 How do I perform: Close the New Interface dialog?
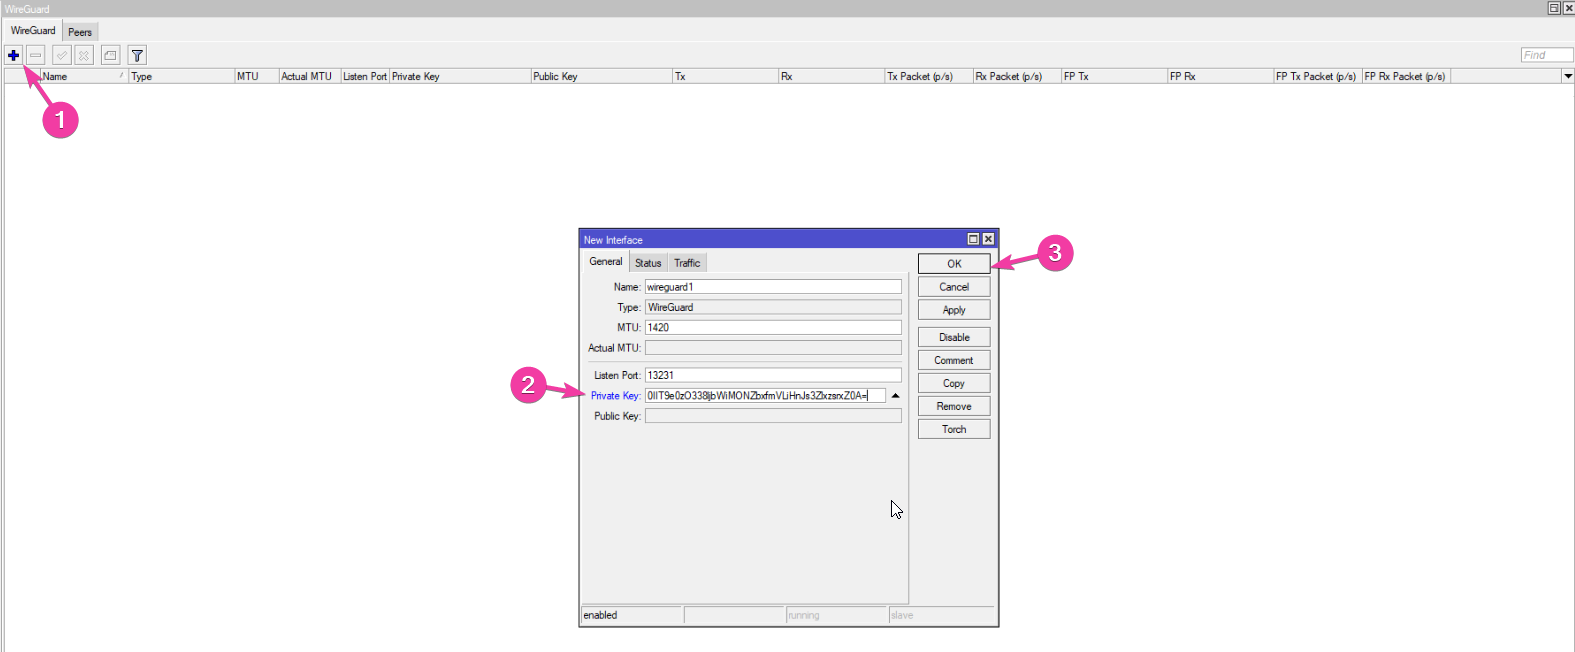coord(988,239)
